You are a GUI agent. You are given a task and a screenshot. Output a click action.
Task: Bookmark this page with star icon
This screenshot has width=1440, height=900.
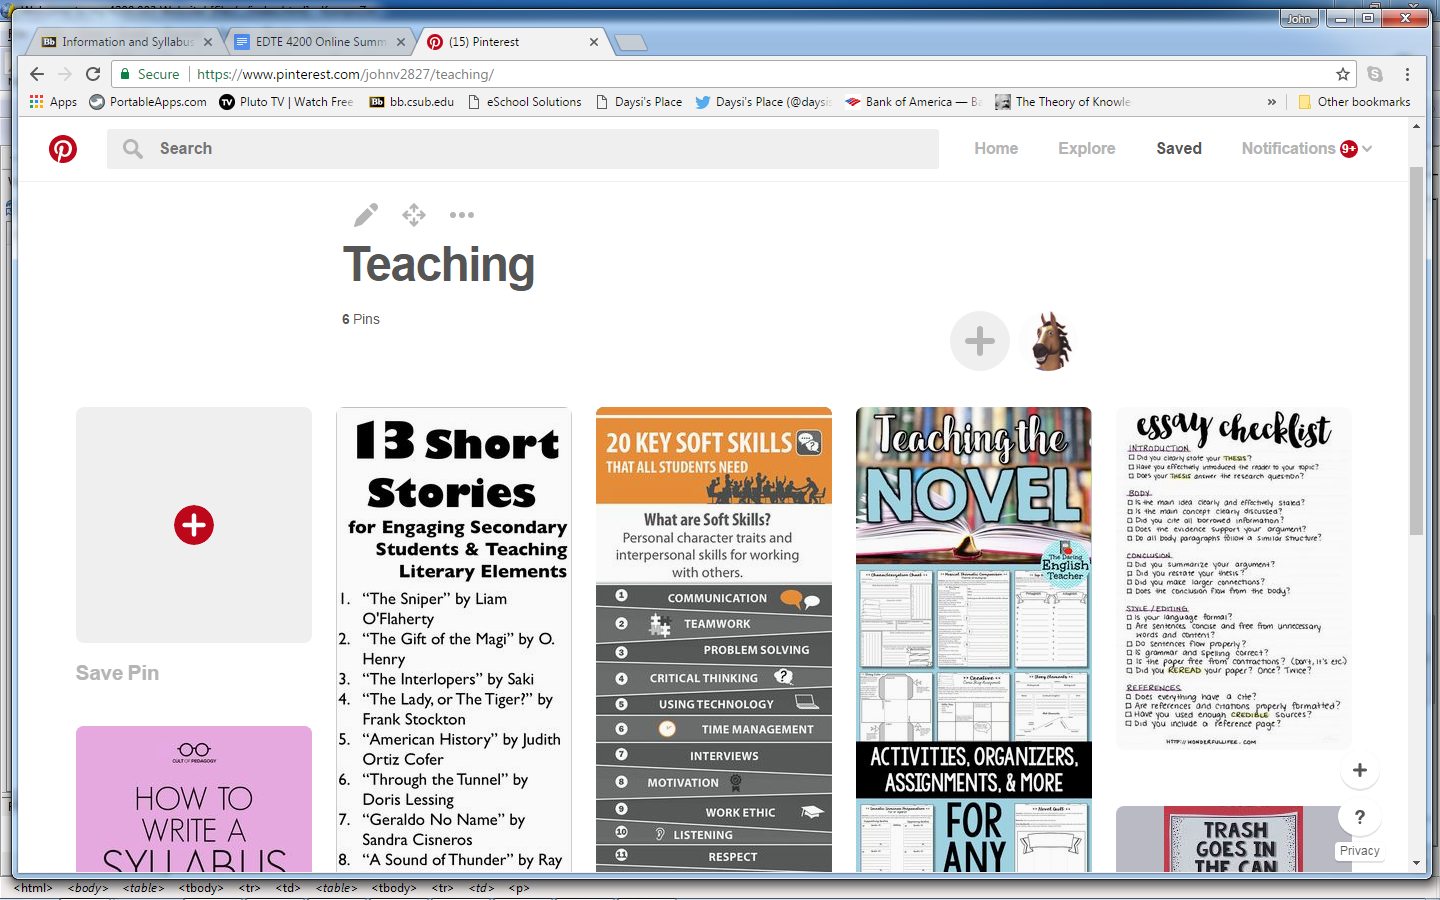(x=1343, y=74)
